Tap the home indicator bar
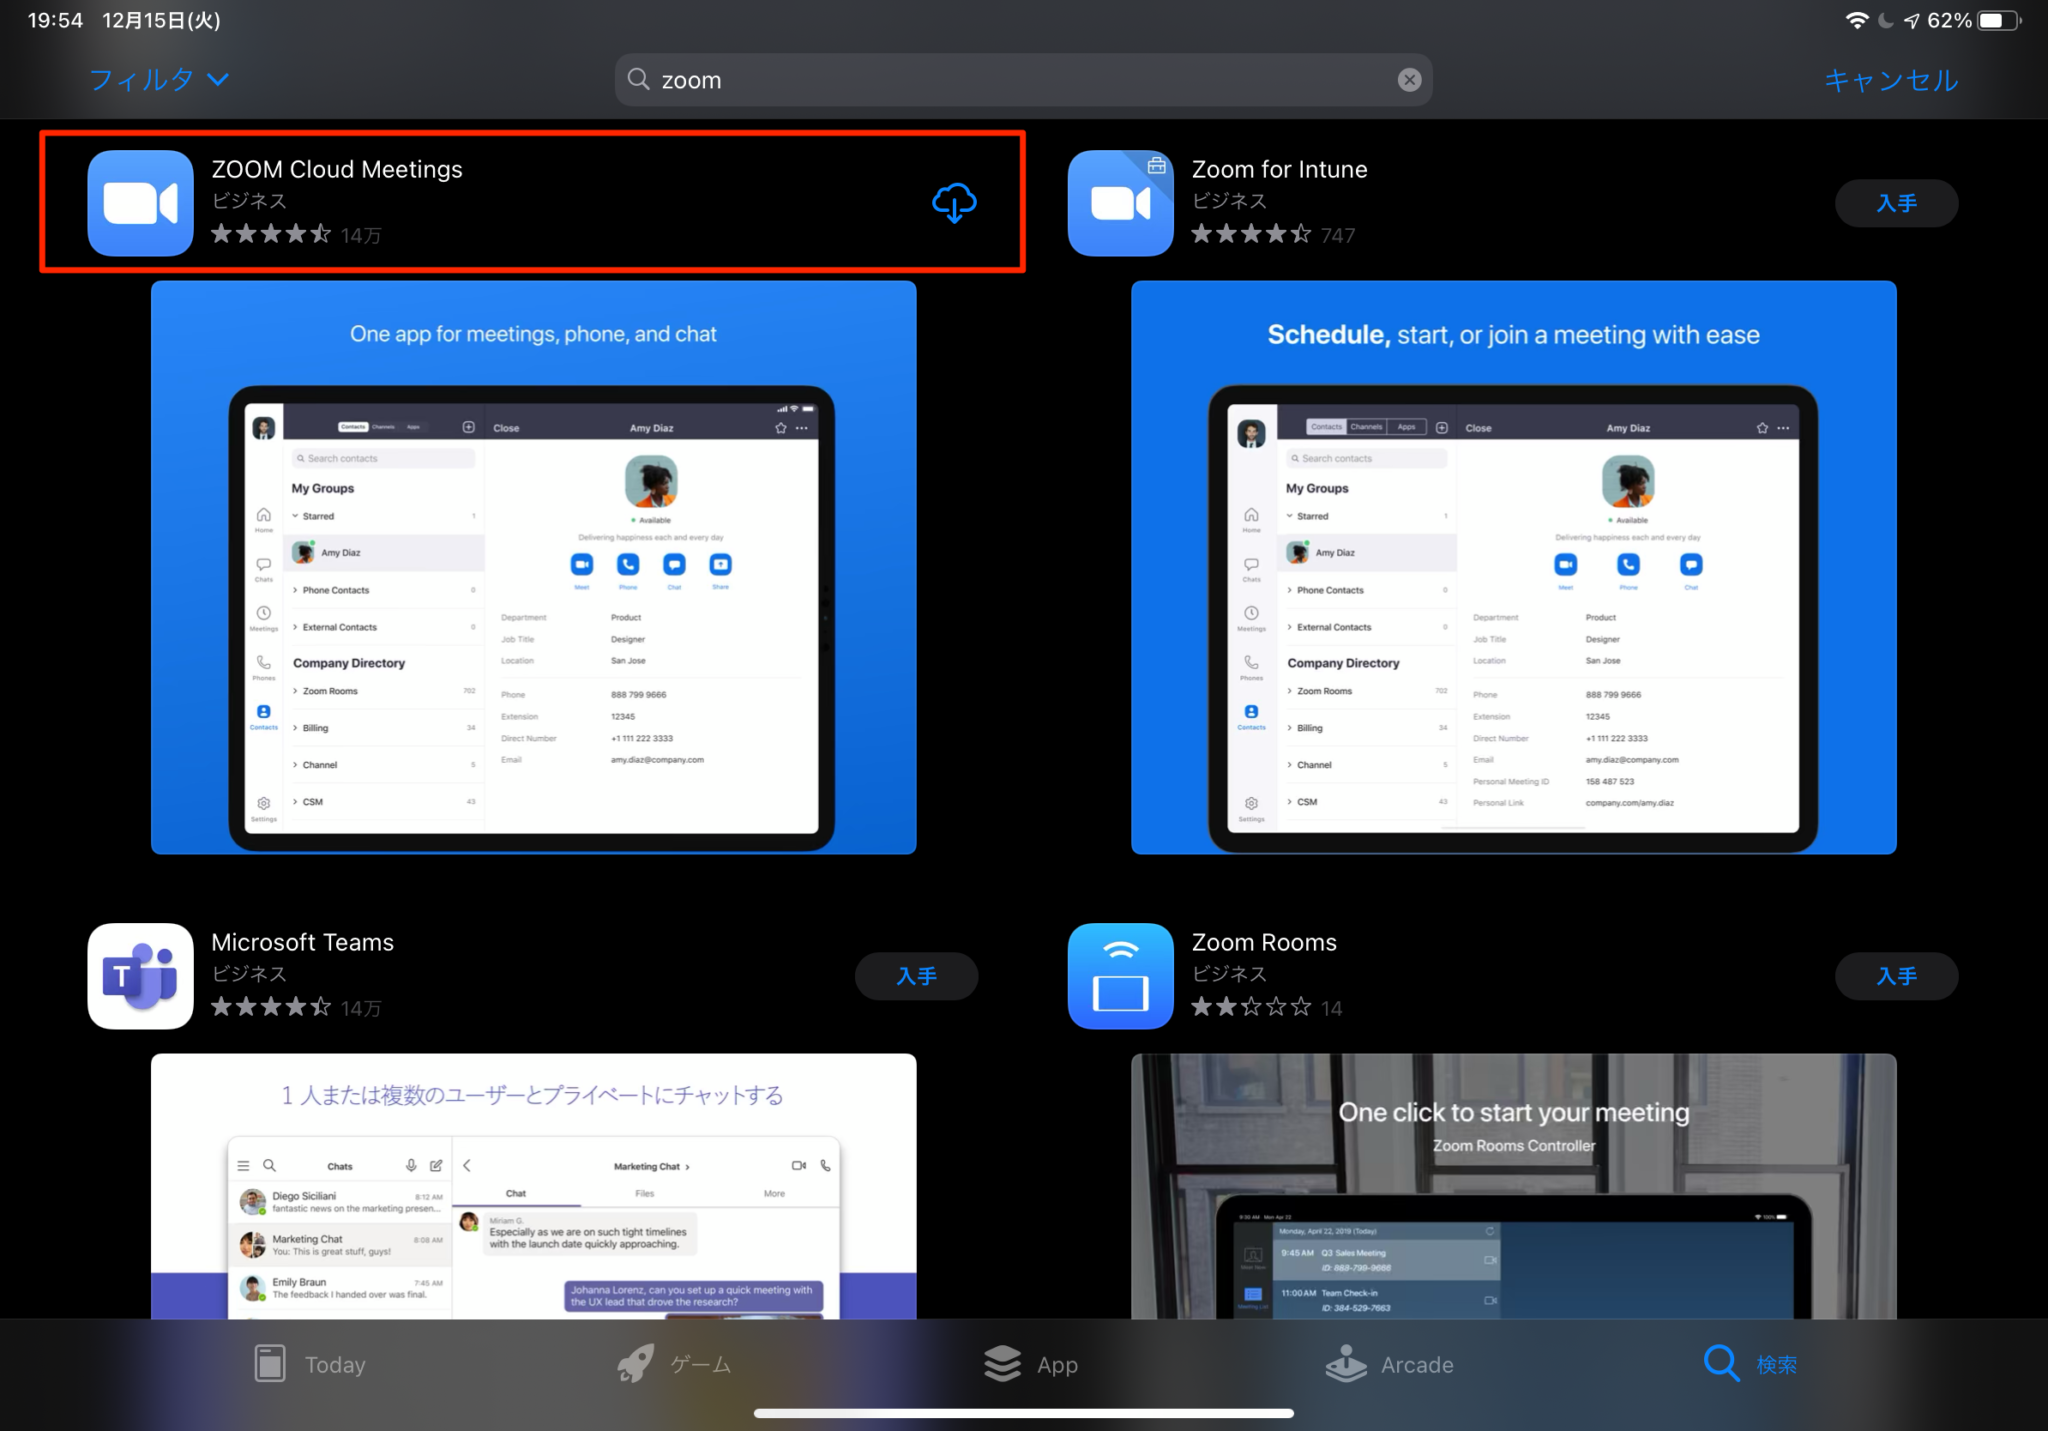This screenshot has width=2048, height=1431. coord(1023,1413)
